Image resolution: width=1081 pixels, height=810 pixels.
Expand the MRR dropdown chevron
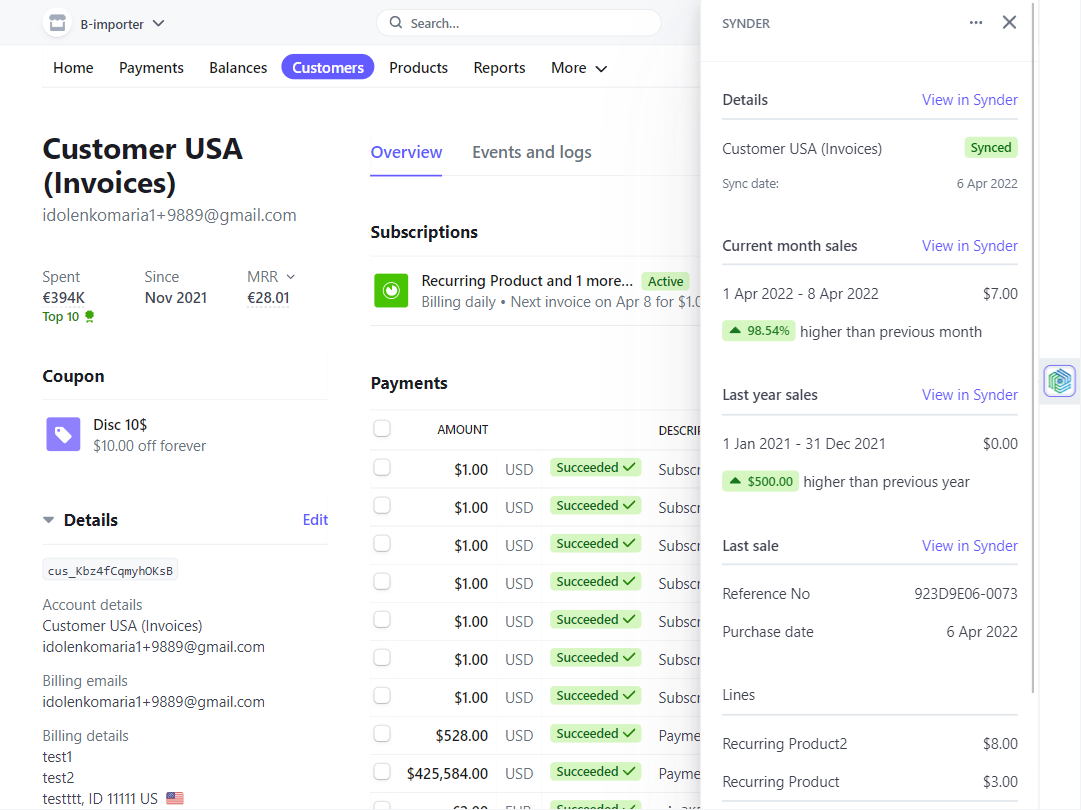tap(291, 276)
